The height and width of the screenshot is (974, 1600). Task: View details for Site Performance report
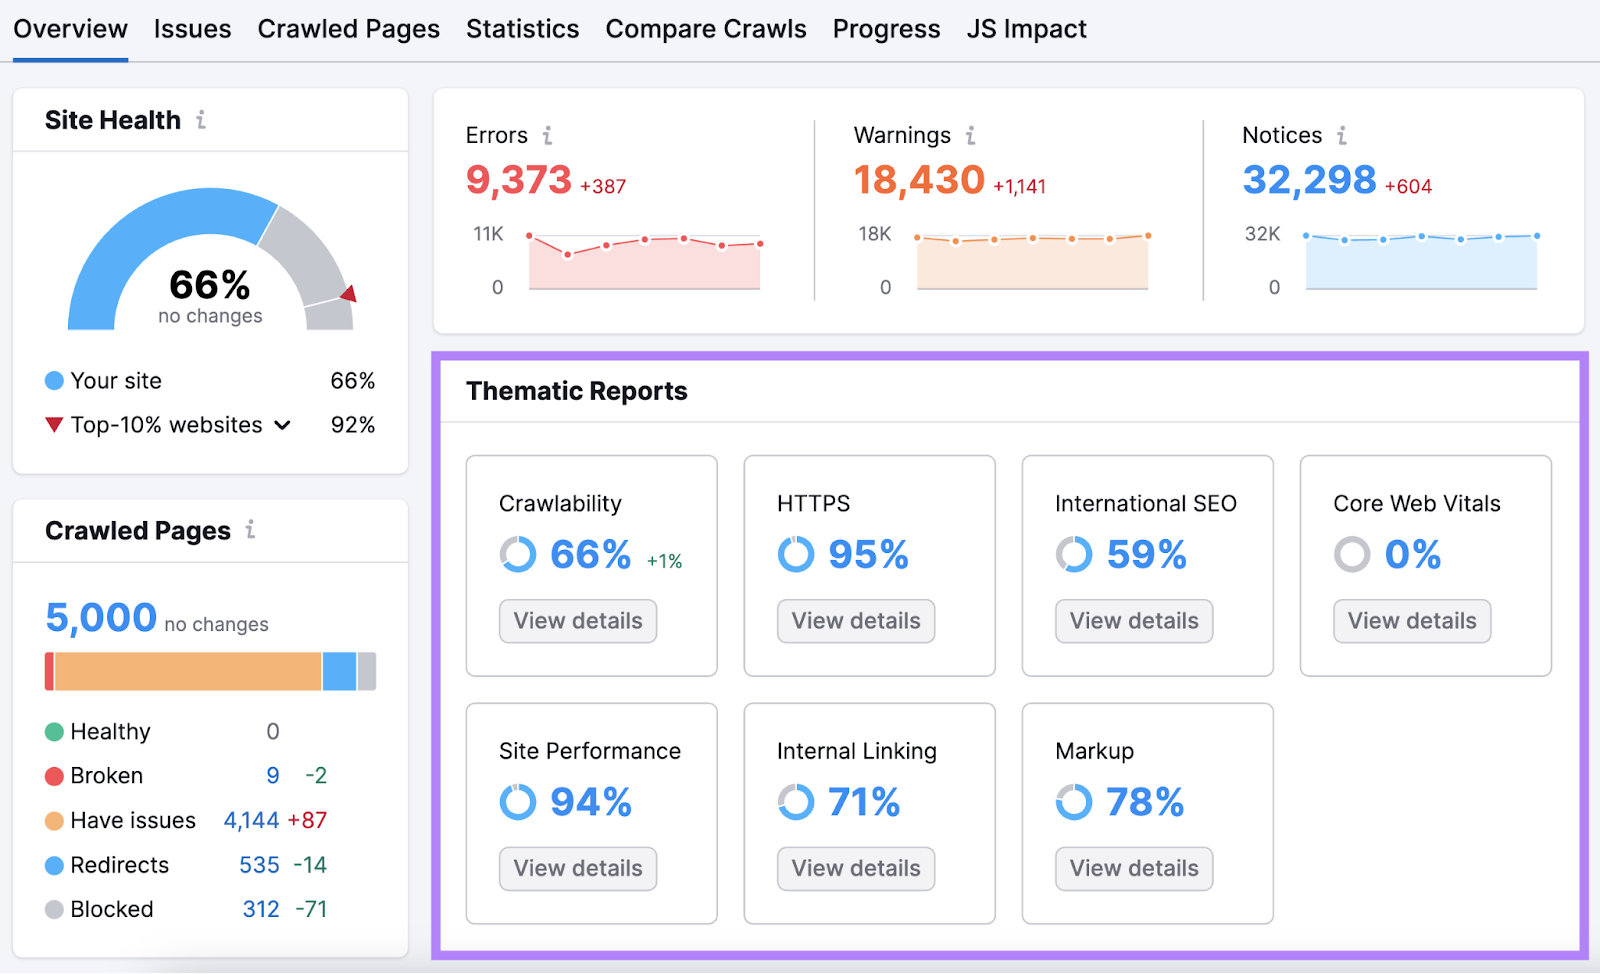(578, 869)
